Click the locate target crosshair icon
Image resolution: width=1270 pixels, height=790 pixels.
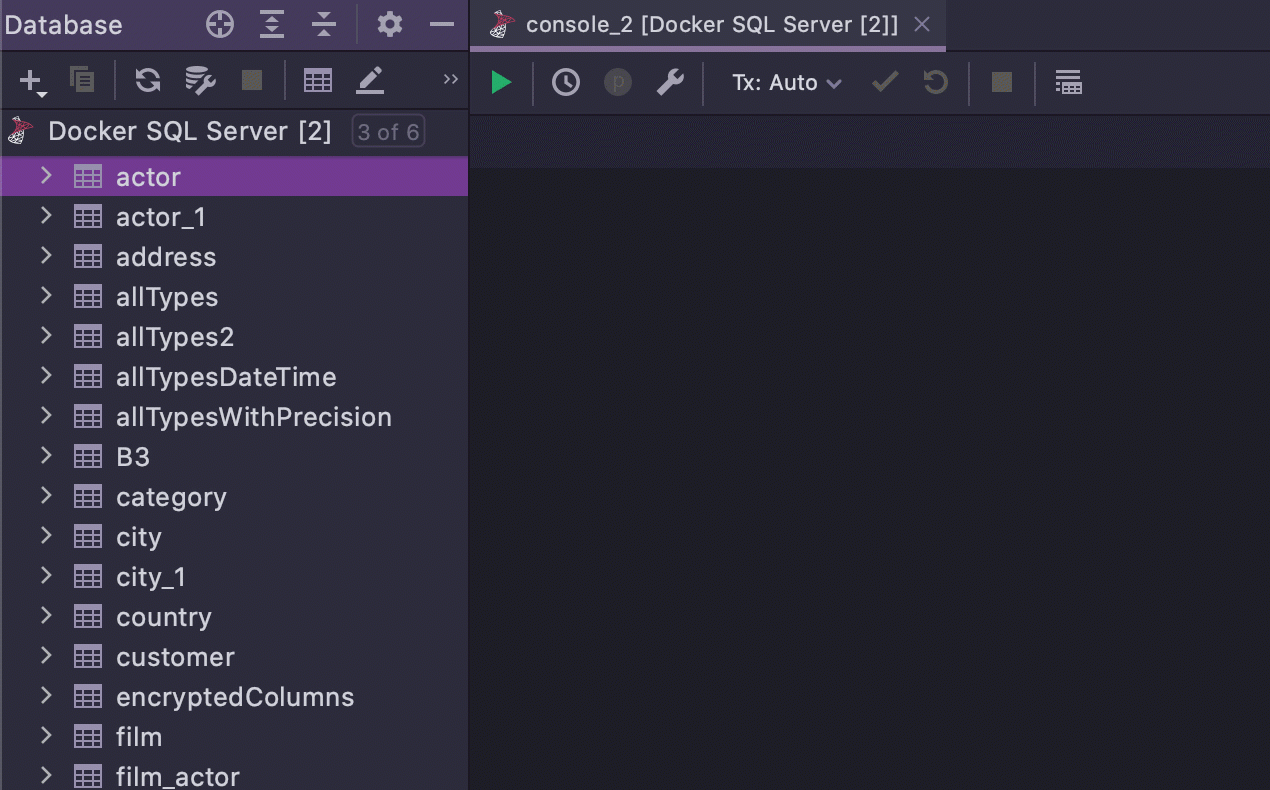(x=220, y=25)
